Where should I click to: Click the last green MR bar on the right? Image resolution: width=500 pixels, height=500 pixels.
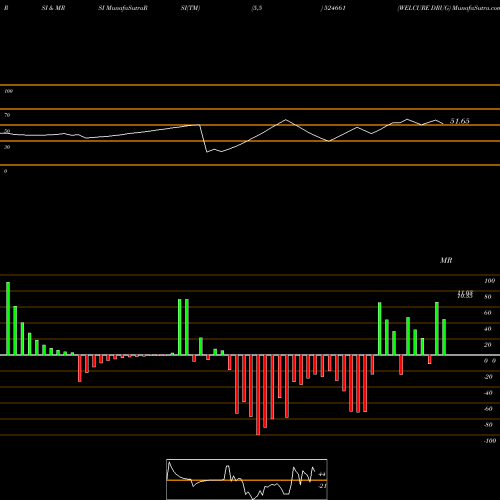click(x=444, y=337)
